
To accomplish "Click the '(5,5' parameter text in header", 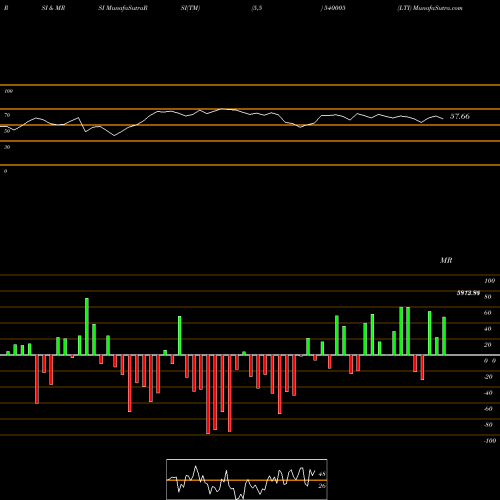I will tap(257, 8).
